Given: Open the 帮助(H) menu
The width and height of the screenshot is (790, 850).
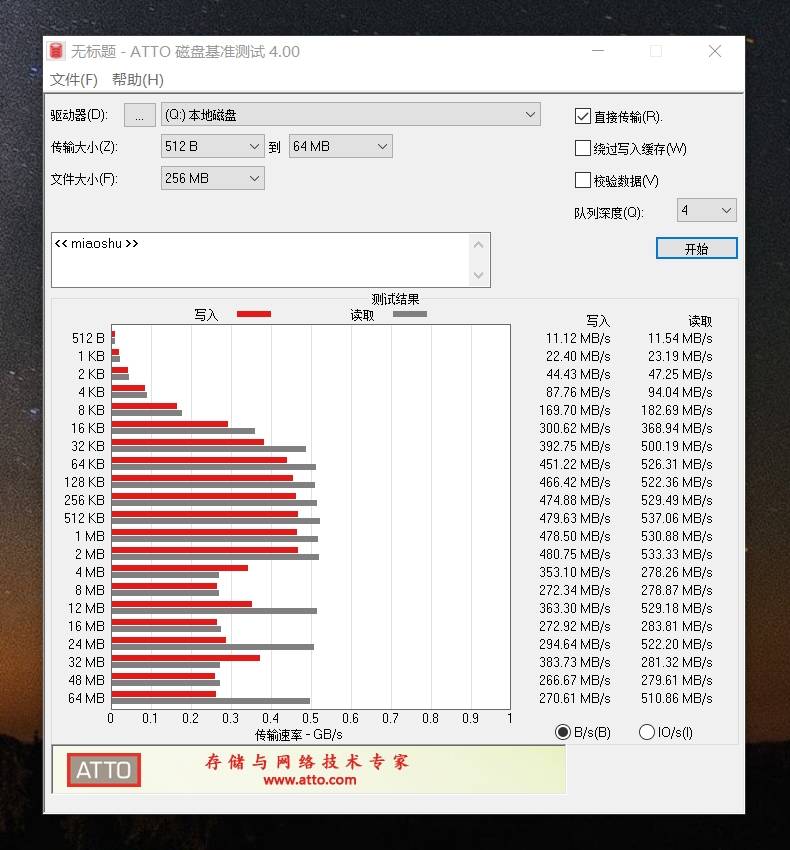Looking at the screenshot, I should coord(138,80).
